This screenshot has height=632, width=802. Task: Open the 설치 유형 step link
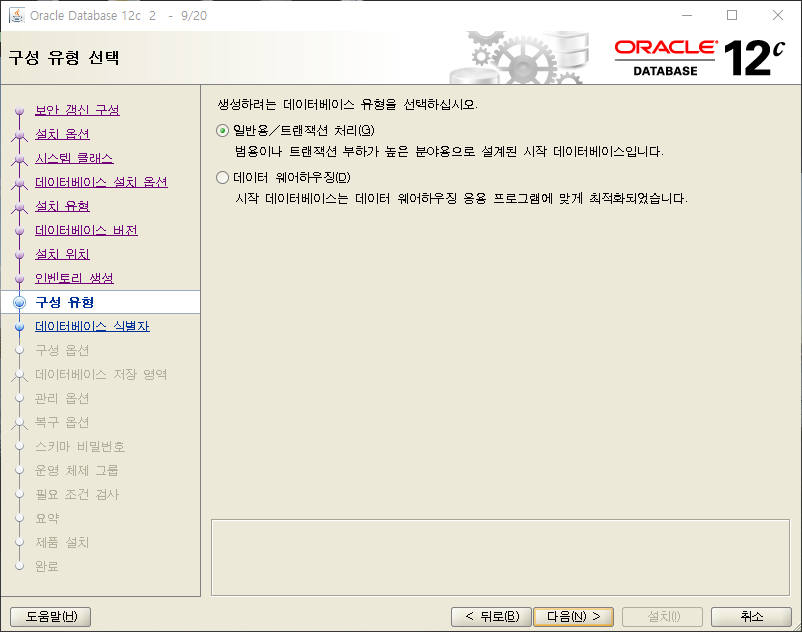pos(62,206)
